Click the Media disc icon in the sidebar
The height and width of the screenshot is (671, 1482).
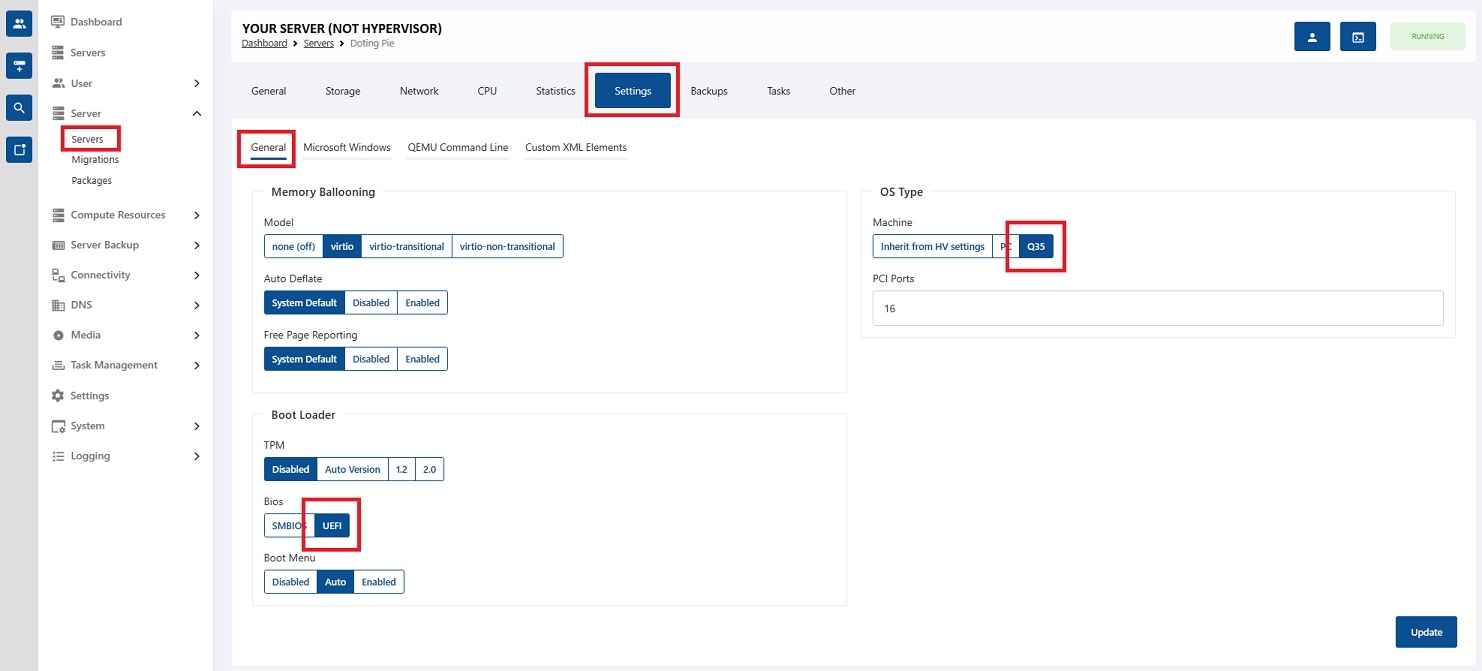click(58, 335)
